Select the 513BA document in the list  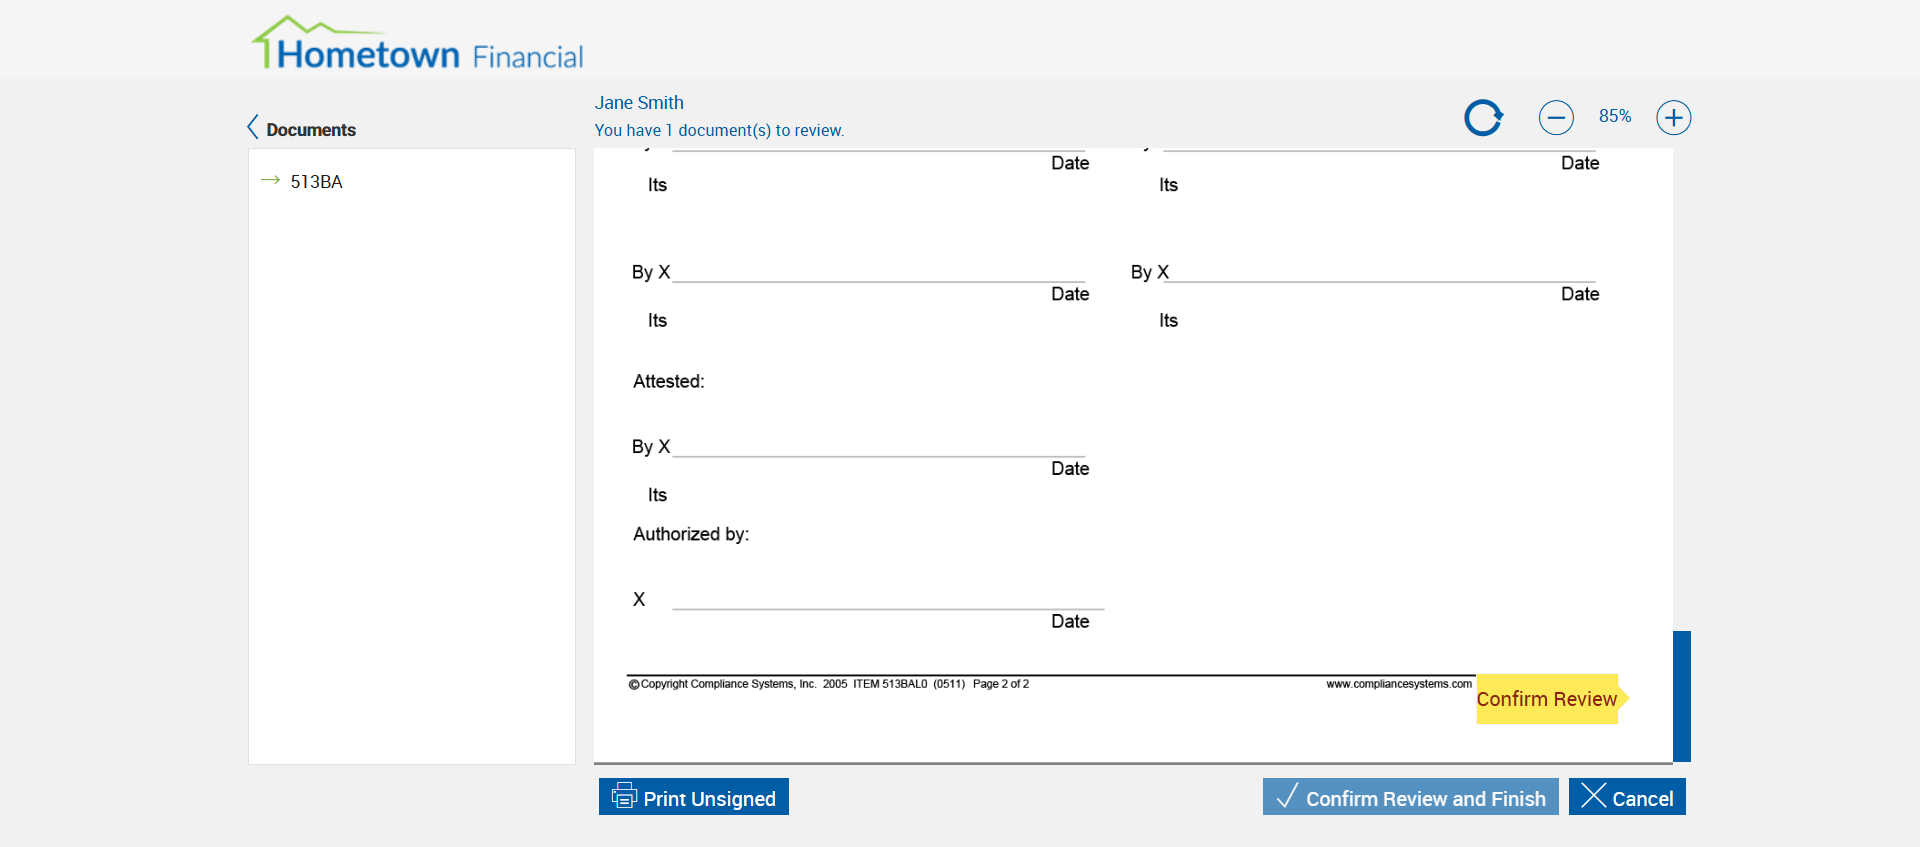[316, 182]
